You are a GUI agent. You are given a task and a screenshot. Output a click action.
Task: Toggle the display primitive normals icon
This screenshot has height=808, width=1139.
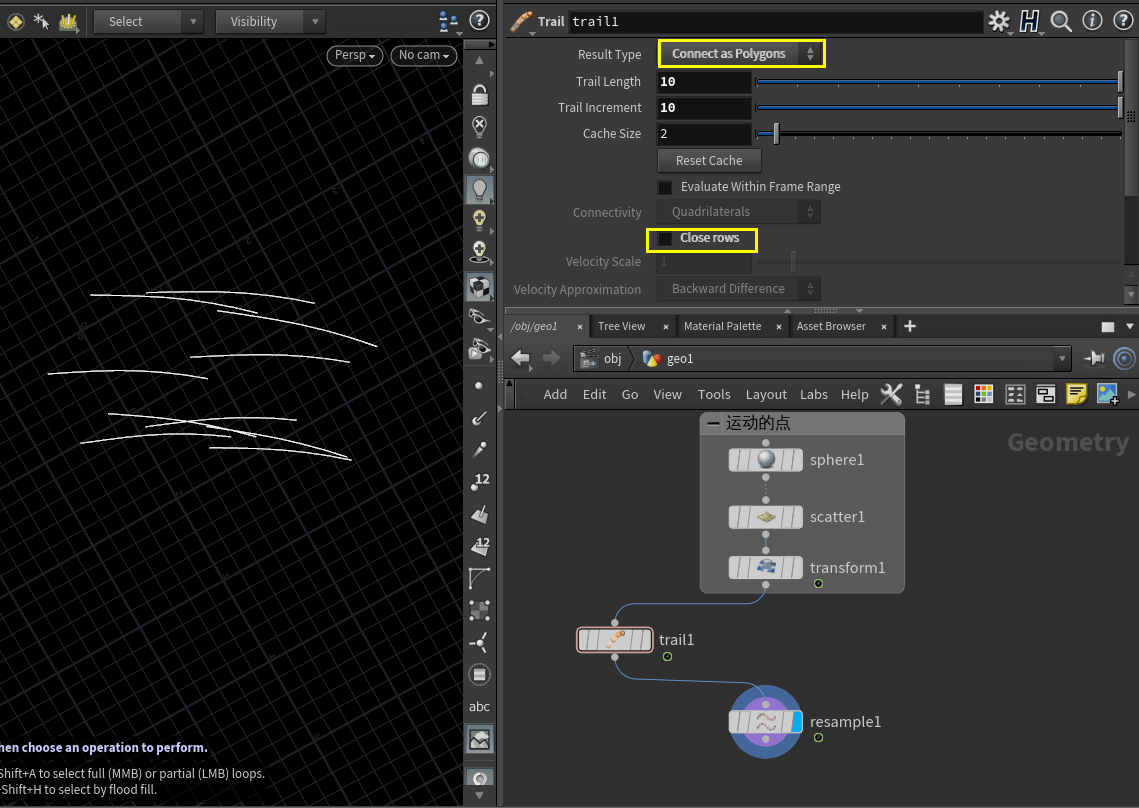click(479, 514)
